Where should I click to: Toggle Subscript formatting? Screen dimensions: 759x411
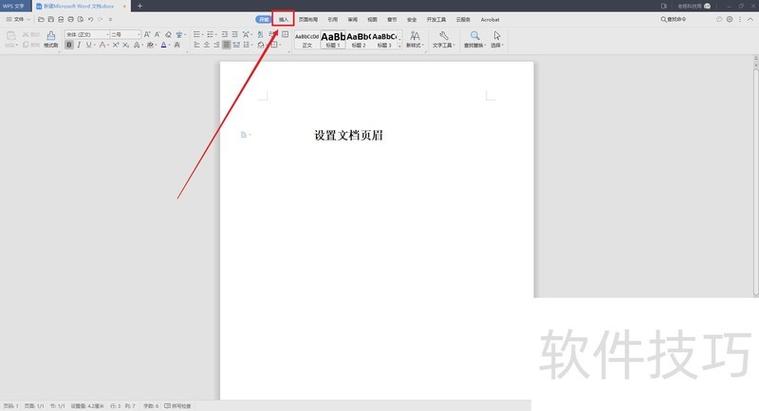(125, 45)
